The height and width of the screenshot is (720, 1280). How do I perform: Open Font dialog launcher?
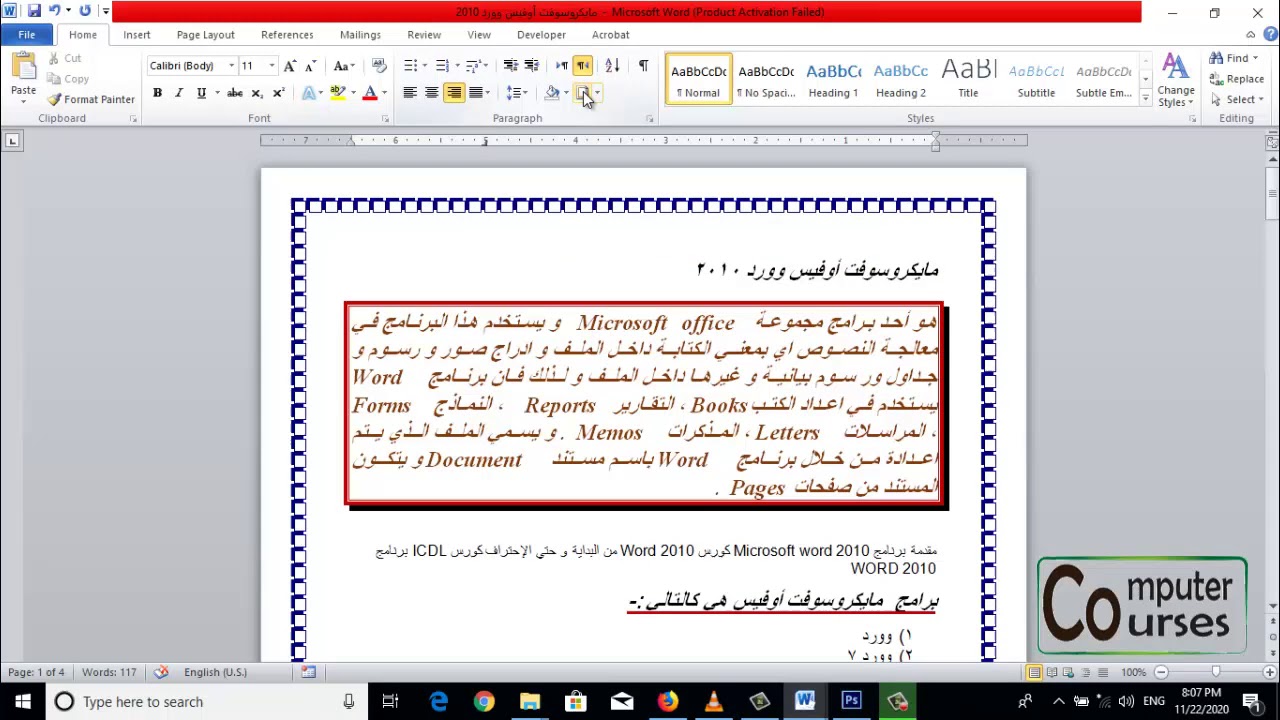click(385, 119)
